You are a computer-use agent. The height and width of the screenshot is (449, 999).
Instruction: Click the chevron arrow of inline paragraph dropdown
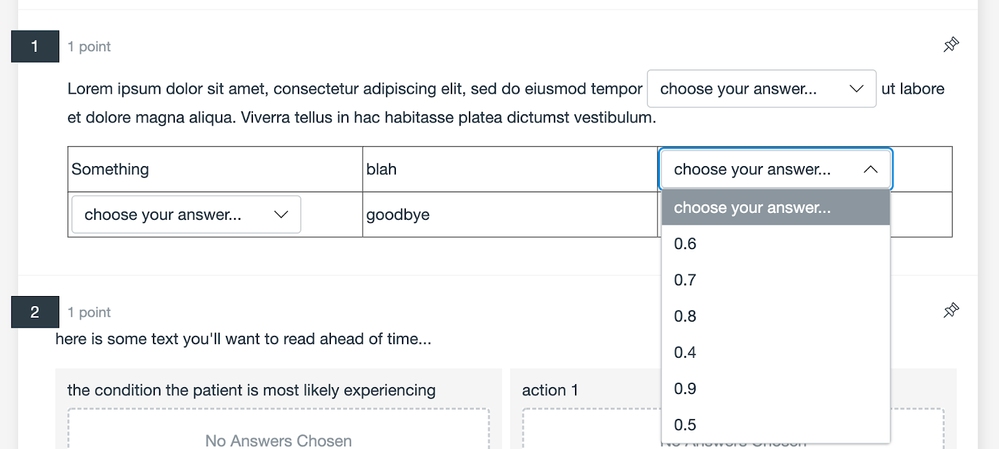point(856,89)
